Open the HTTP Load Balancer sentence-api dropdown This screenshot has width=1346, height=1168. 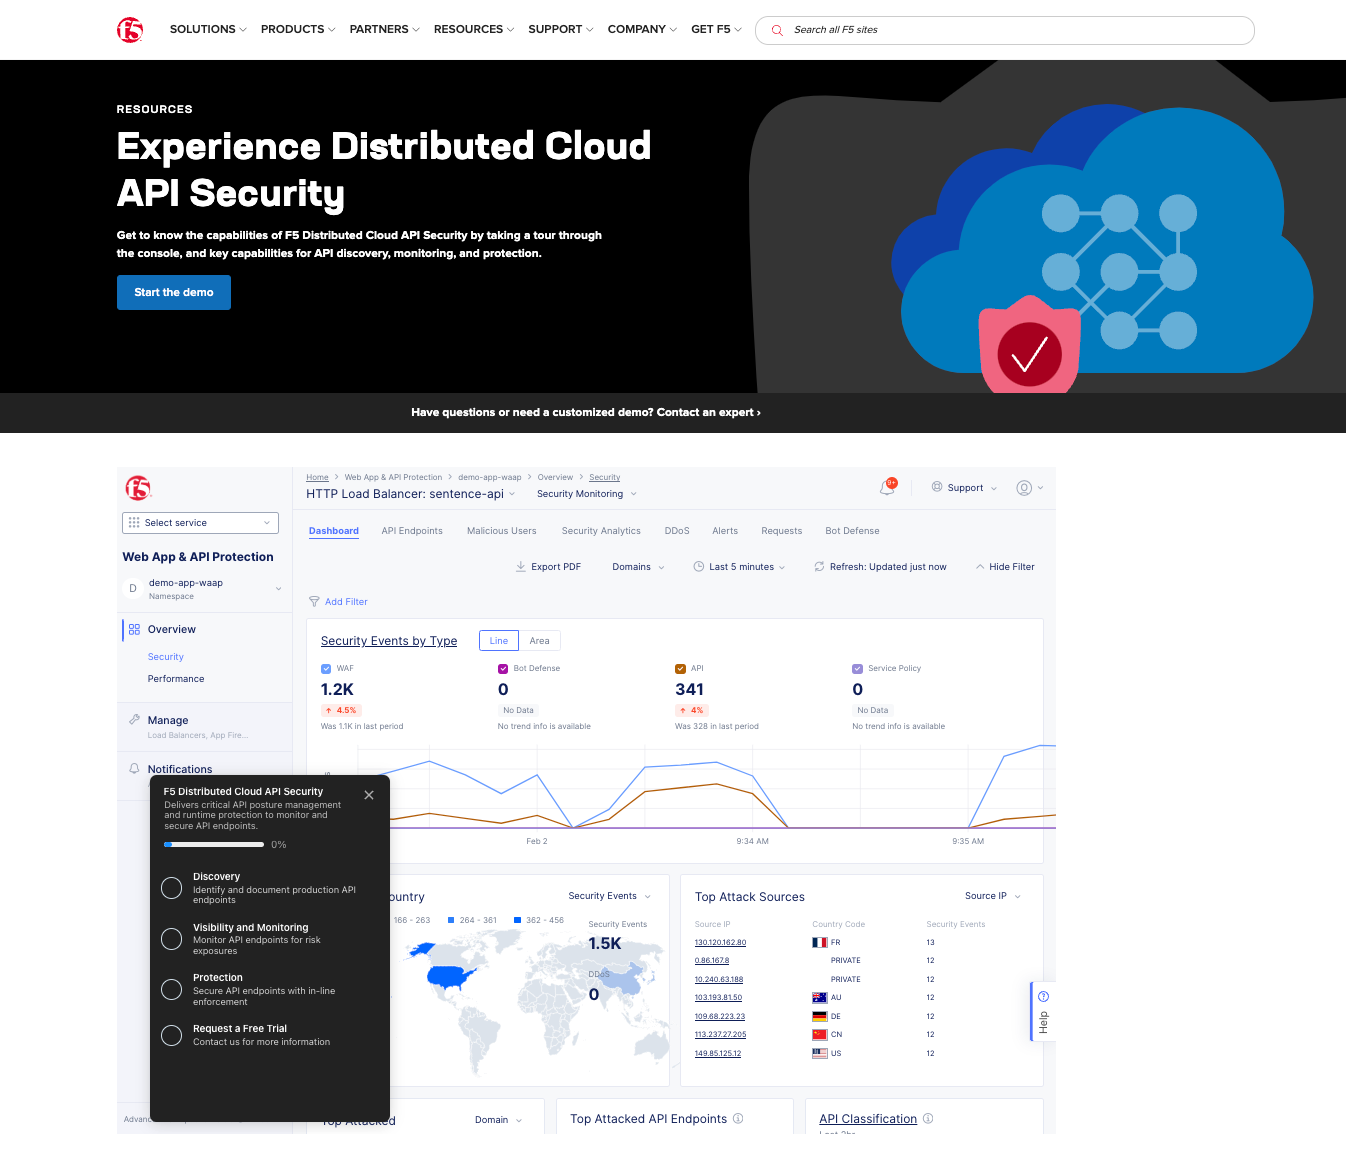[411, 494]
